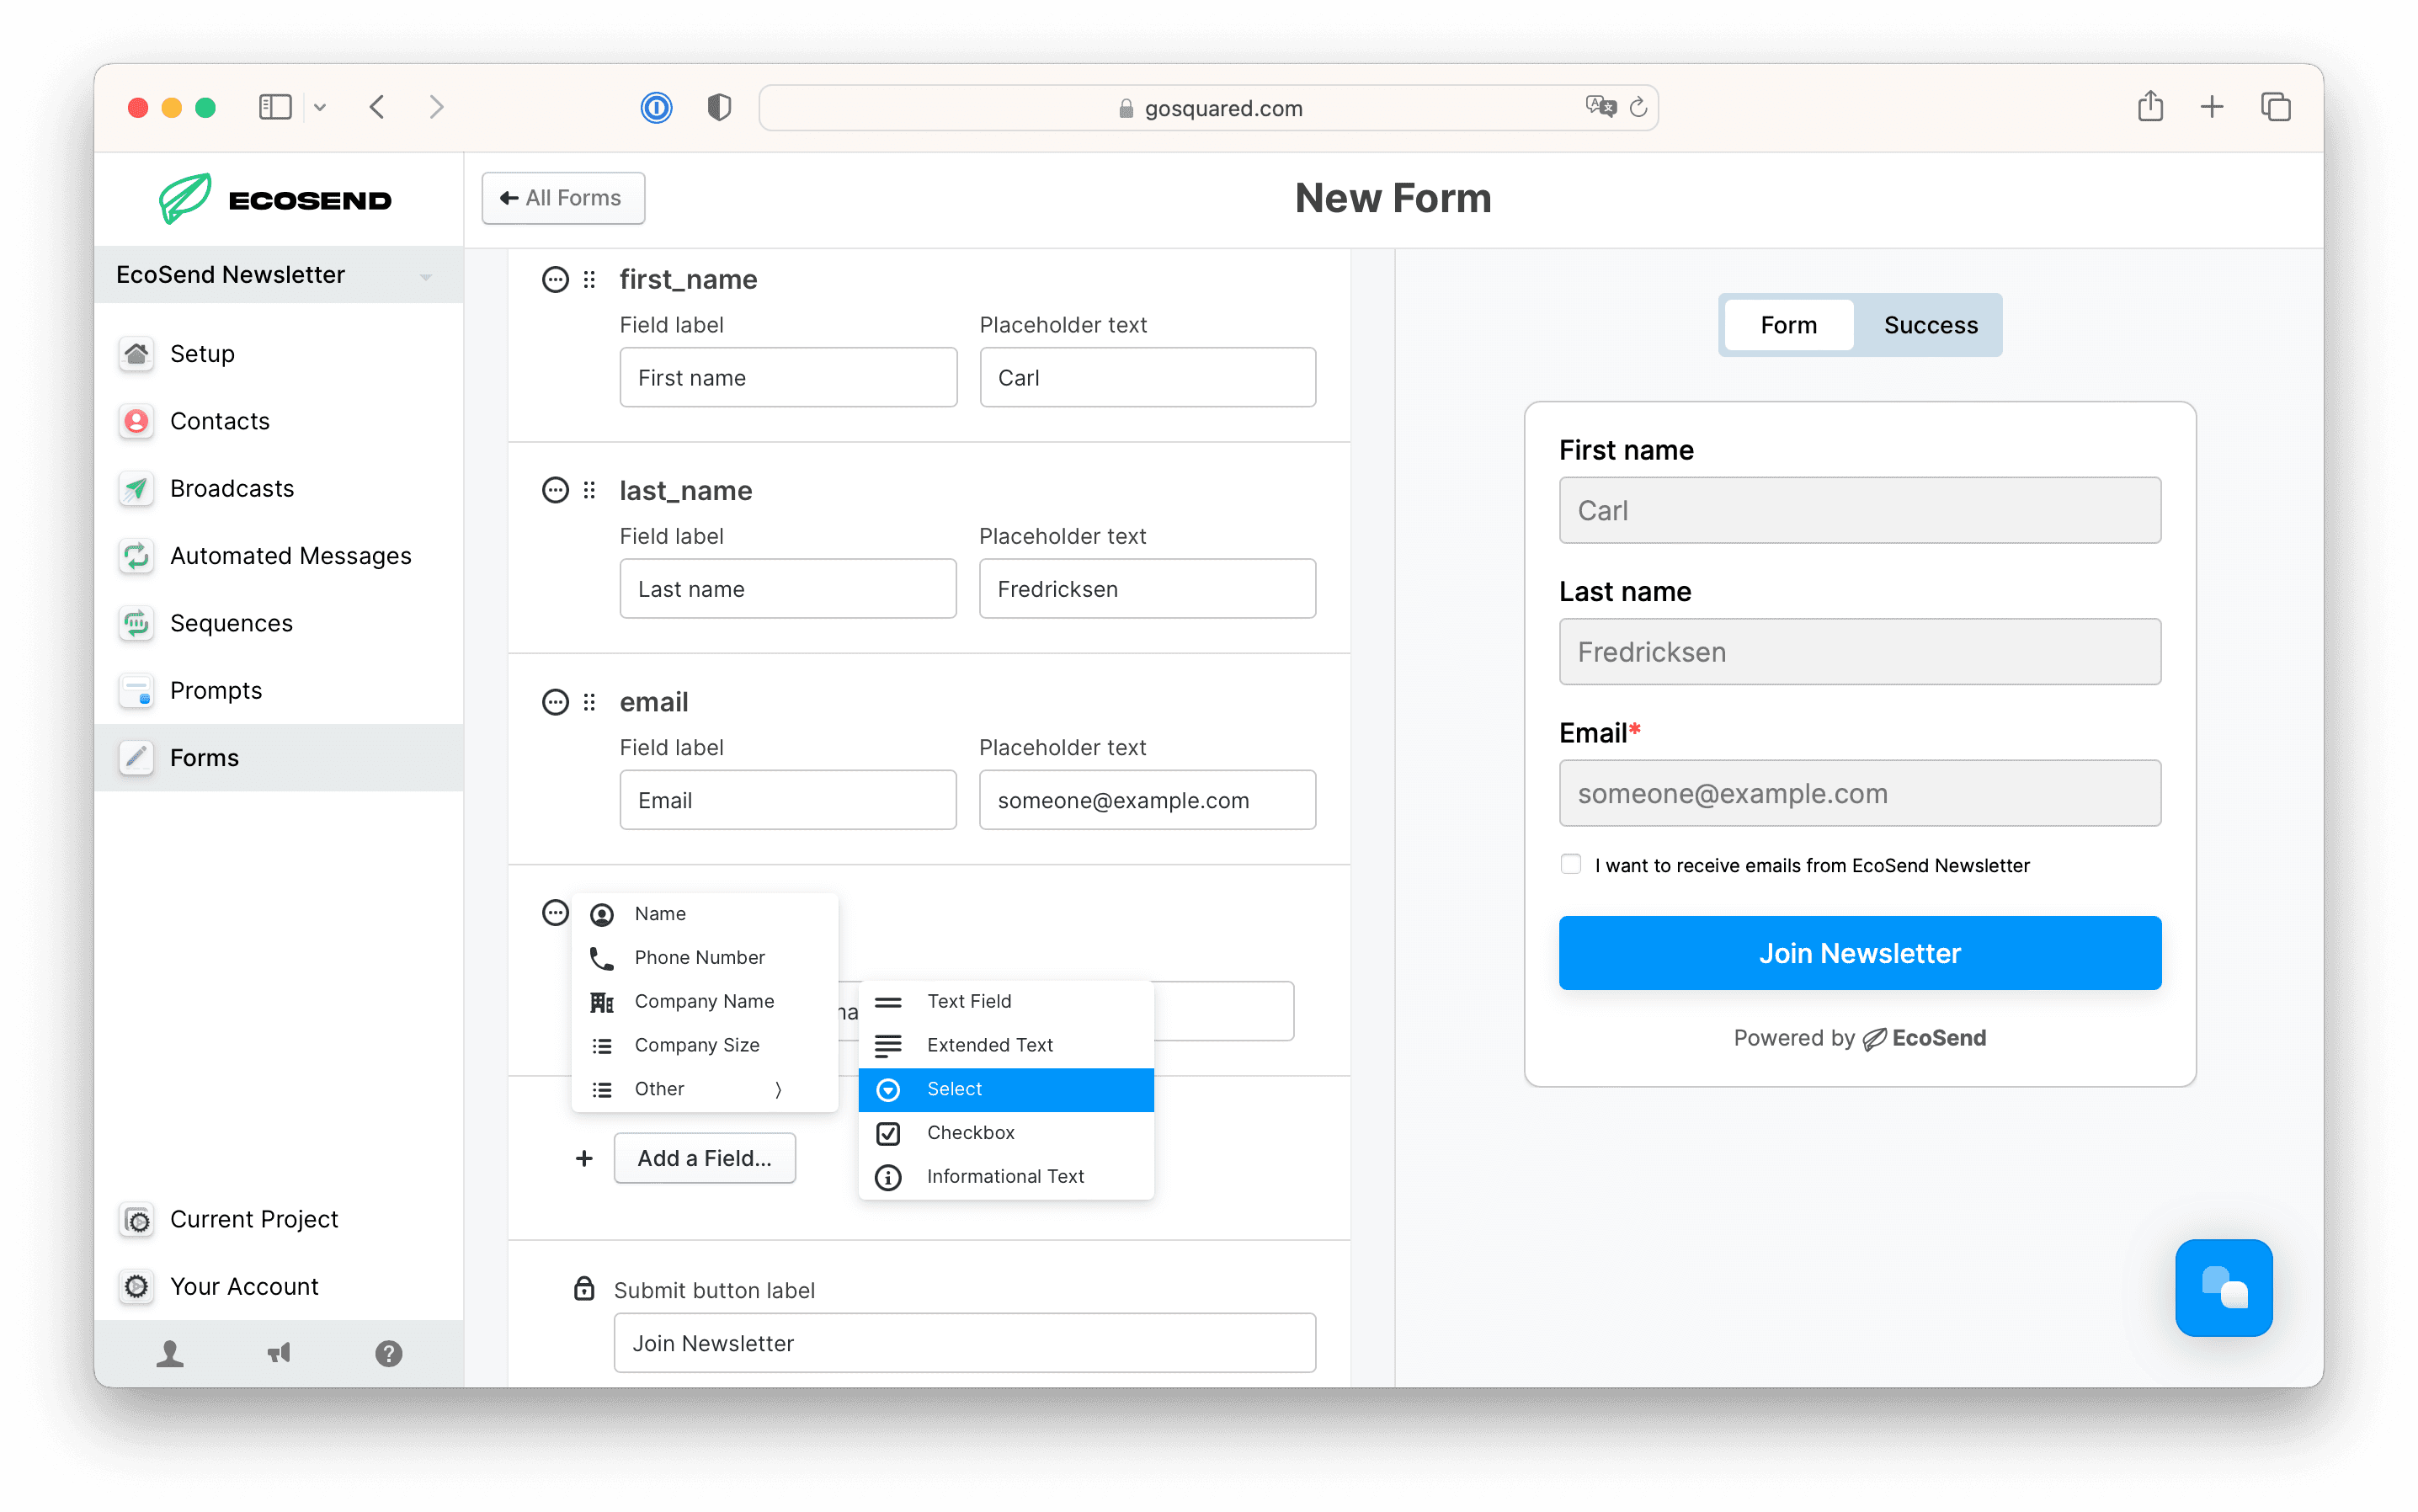Tick the receive emails consent checkbox
Image resolution: width=2418 pixels, height=1512 pixels.
tap(1570, 864)
